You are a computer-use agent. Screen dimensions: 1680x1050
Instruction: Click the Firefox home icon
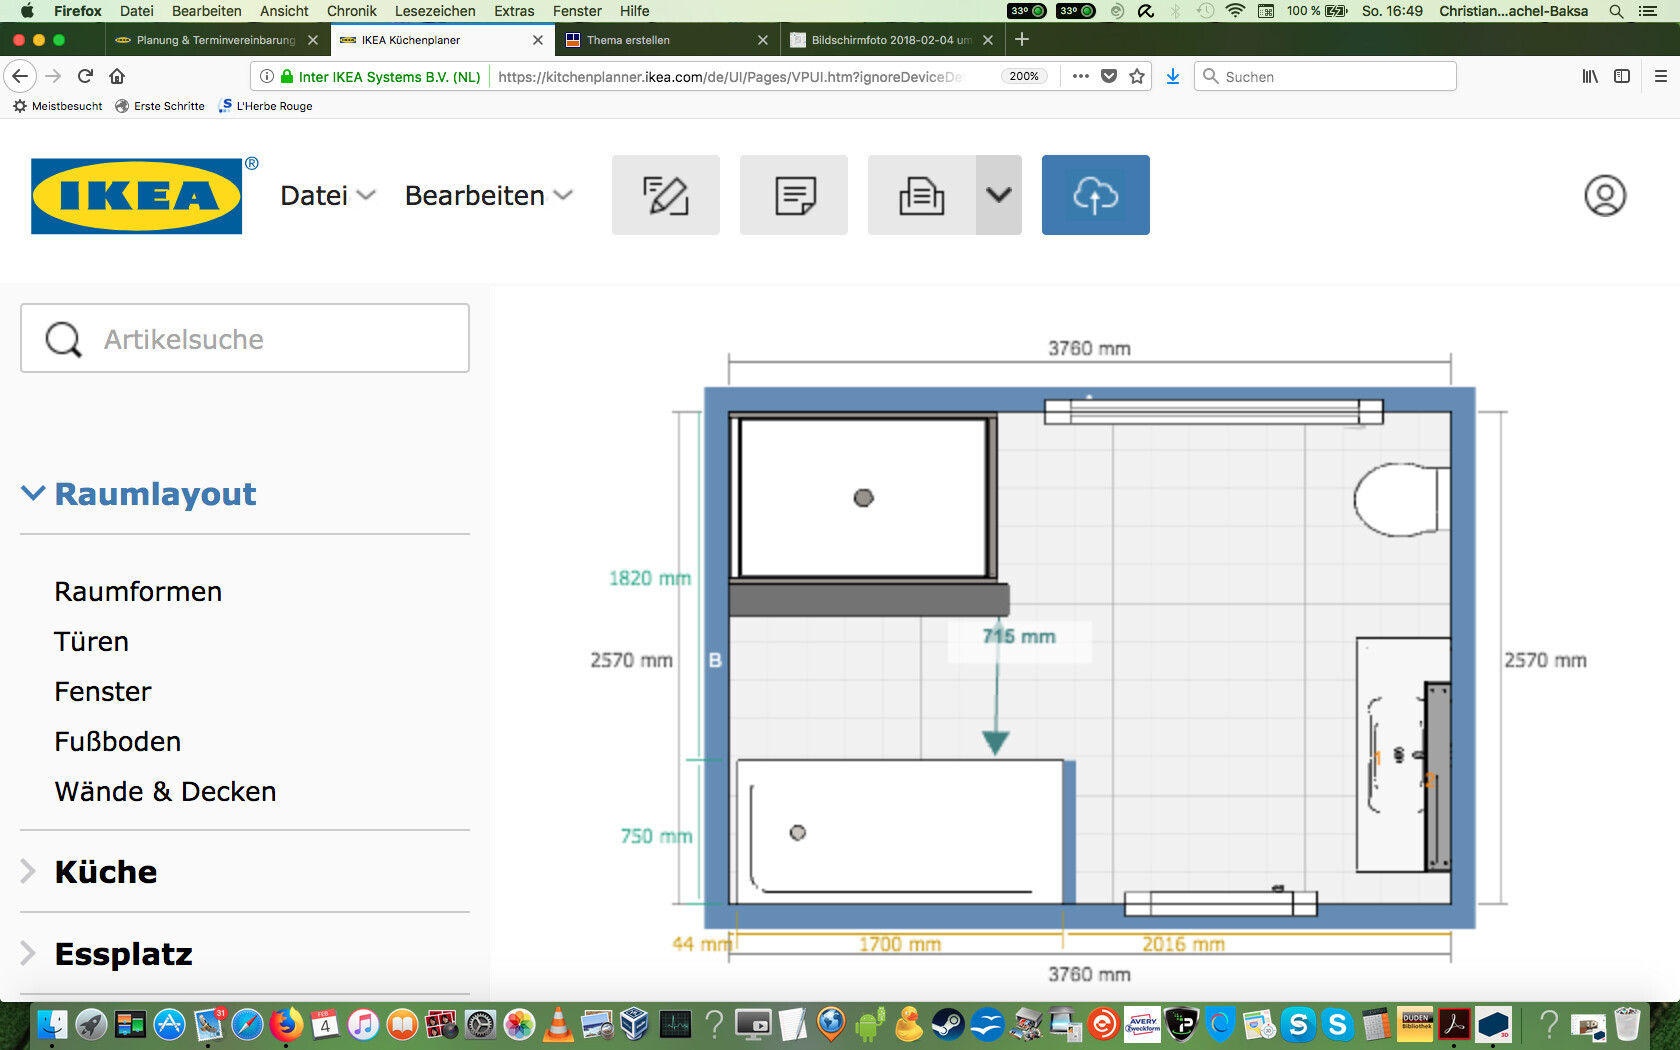pos(117,76)
